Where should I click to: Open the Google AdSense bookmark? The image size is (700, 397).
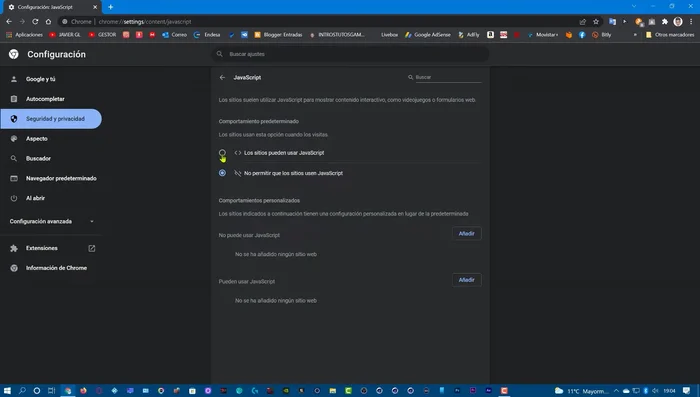tap(428, 34)
